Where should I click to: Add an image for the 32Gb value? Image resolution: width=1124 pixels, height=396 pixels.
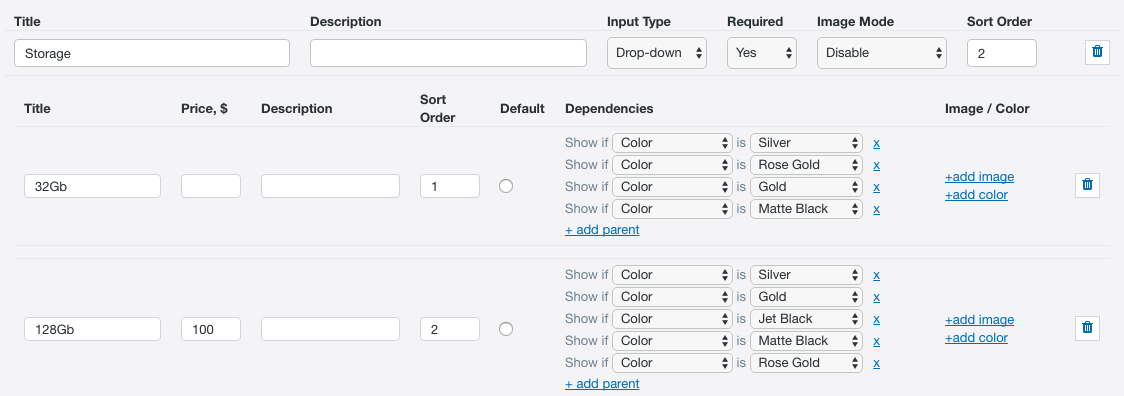coord(979,177)
